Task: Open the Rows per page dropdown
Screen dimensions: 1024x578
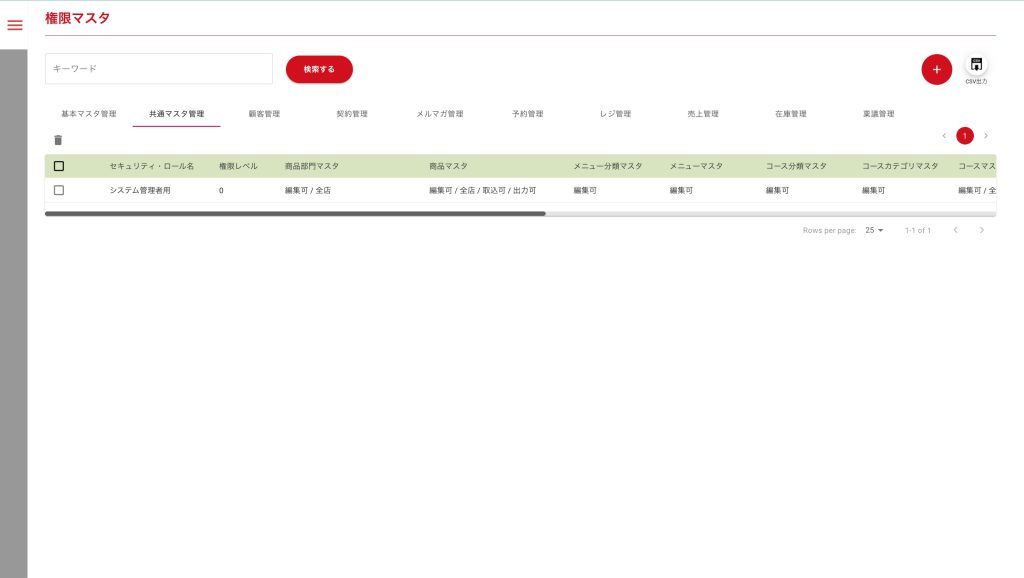Action: (874, 230)
